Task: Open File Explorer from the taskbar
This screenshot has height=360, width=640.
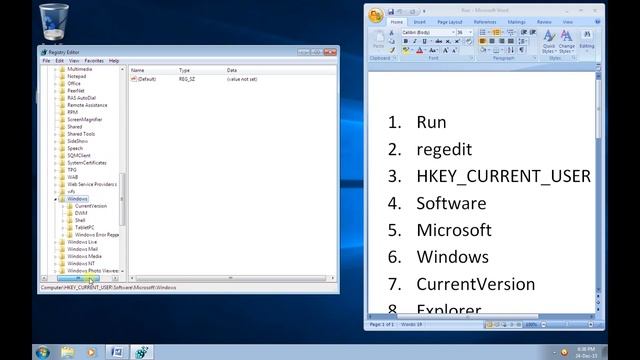Action: (x=68, y=352)
